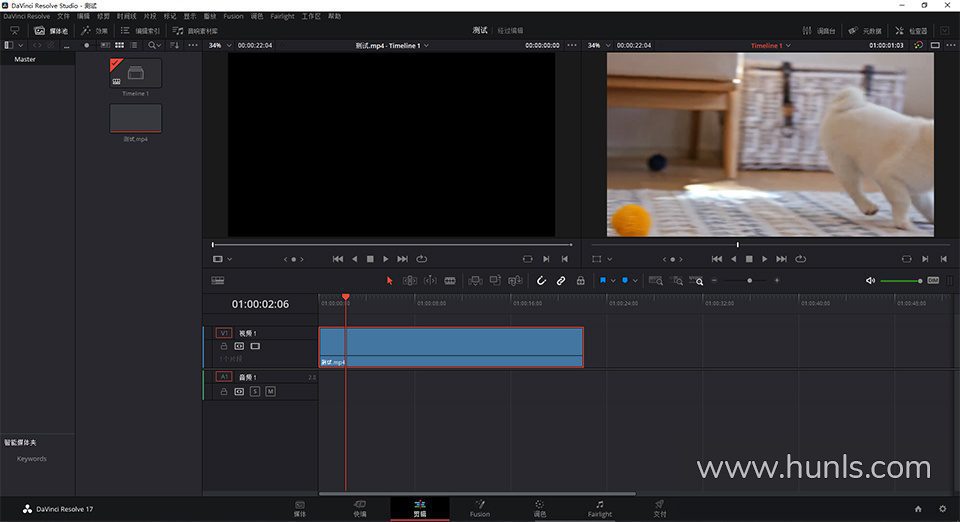
Task: Click the Replace Clip icon
Action: point(516,281)
